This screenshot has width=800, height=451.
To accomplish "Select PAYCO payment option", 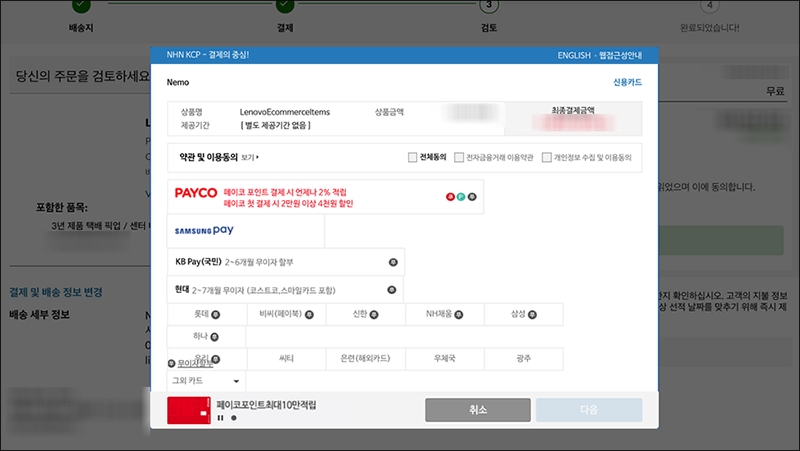I will click(x=325, y=197).
